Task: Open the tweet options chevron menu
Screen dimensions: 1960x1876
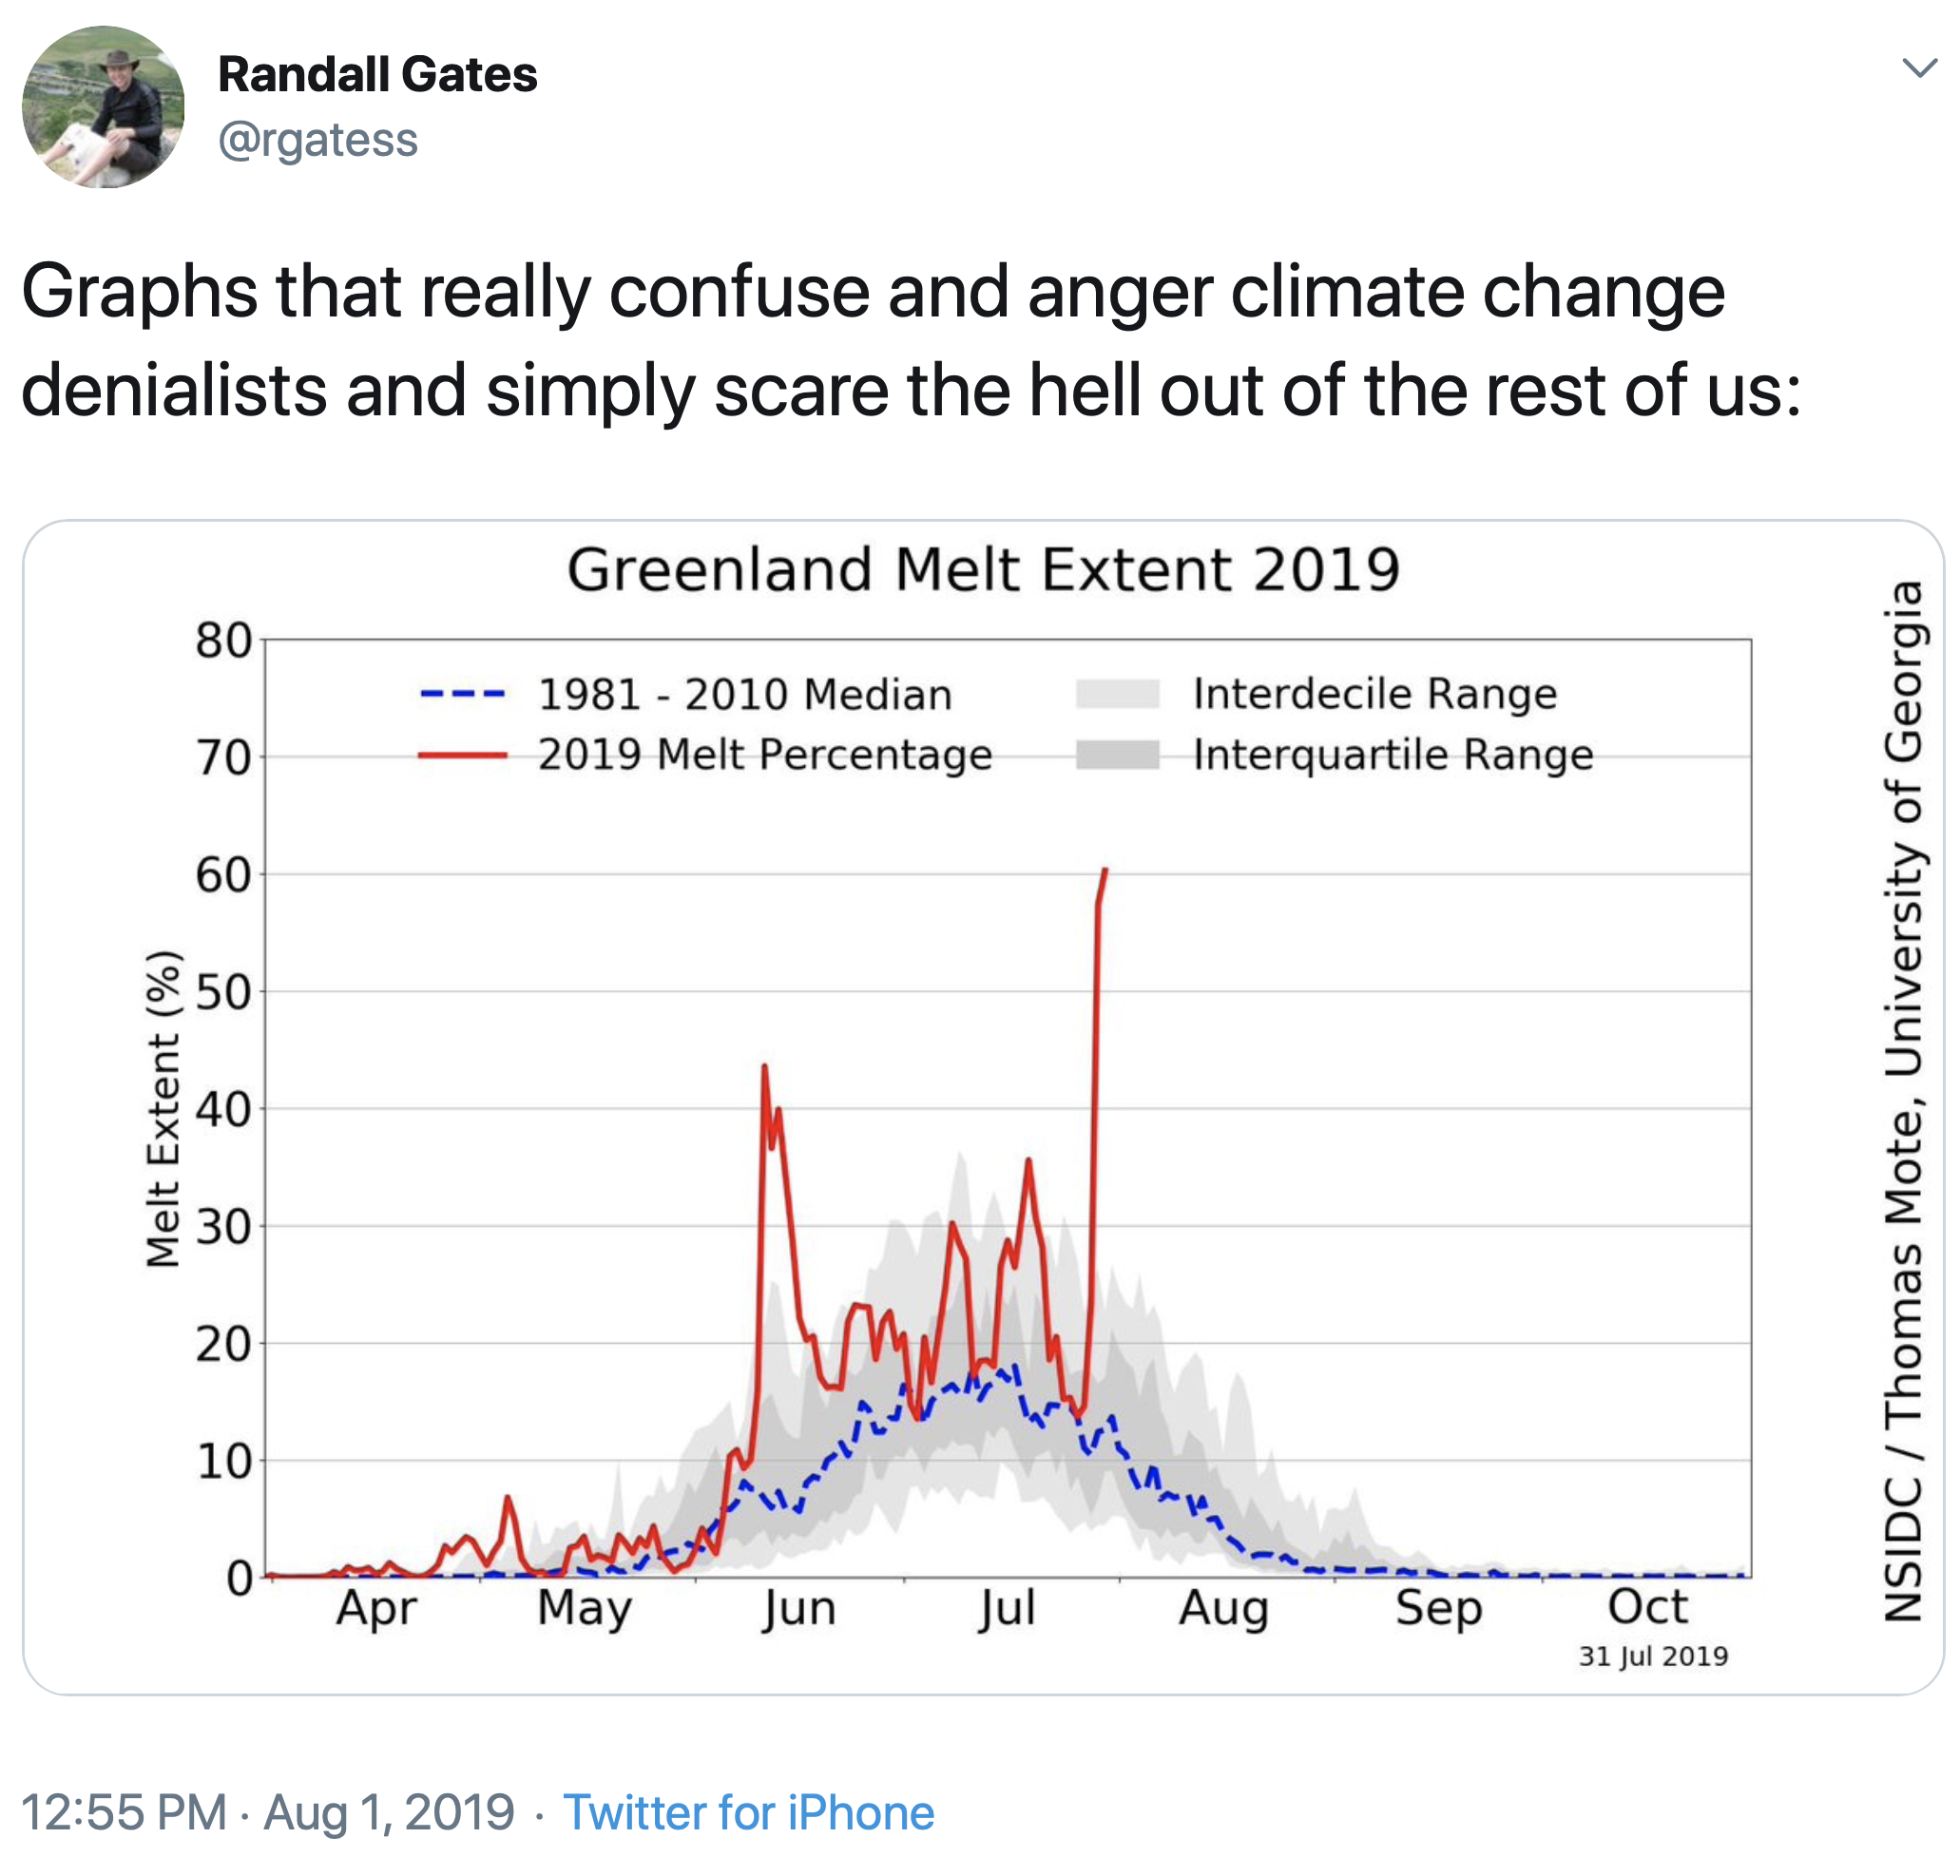Action: (x=1919, y=68)
